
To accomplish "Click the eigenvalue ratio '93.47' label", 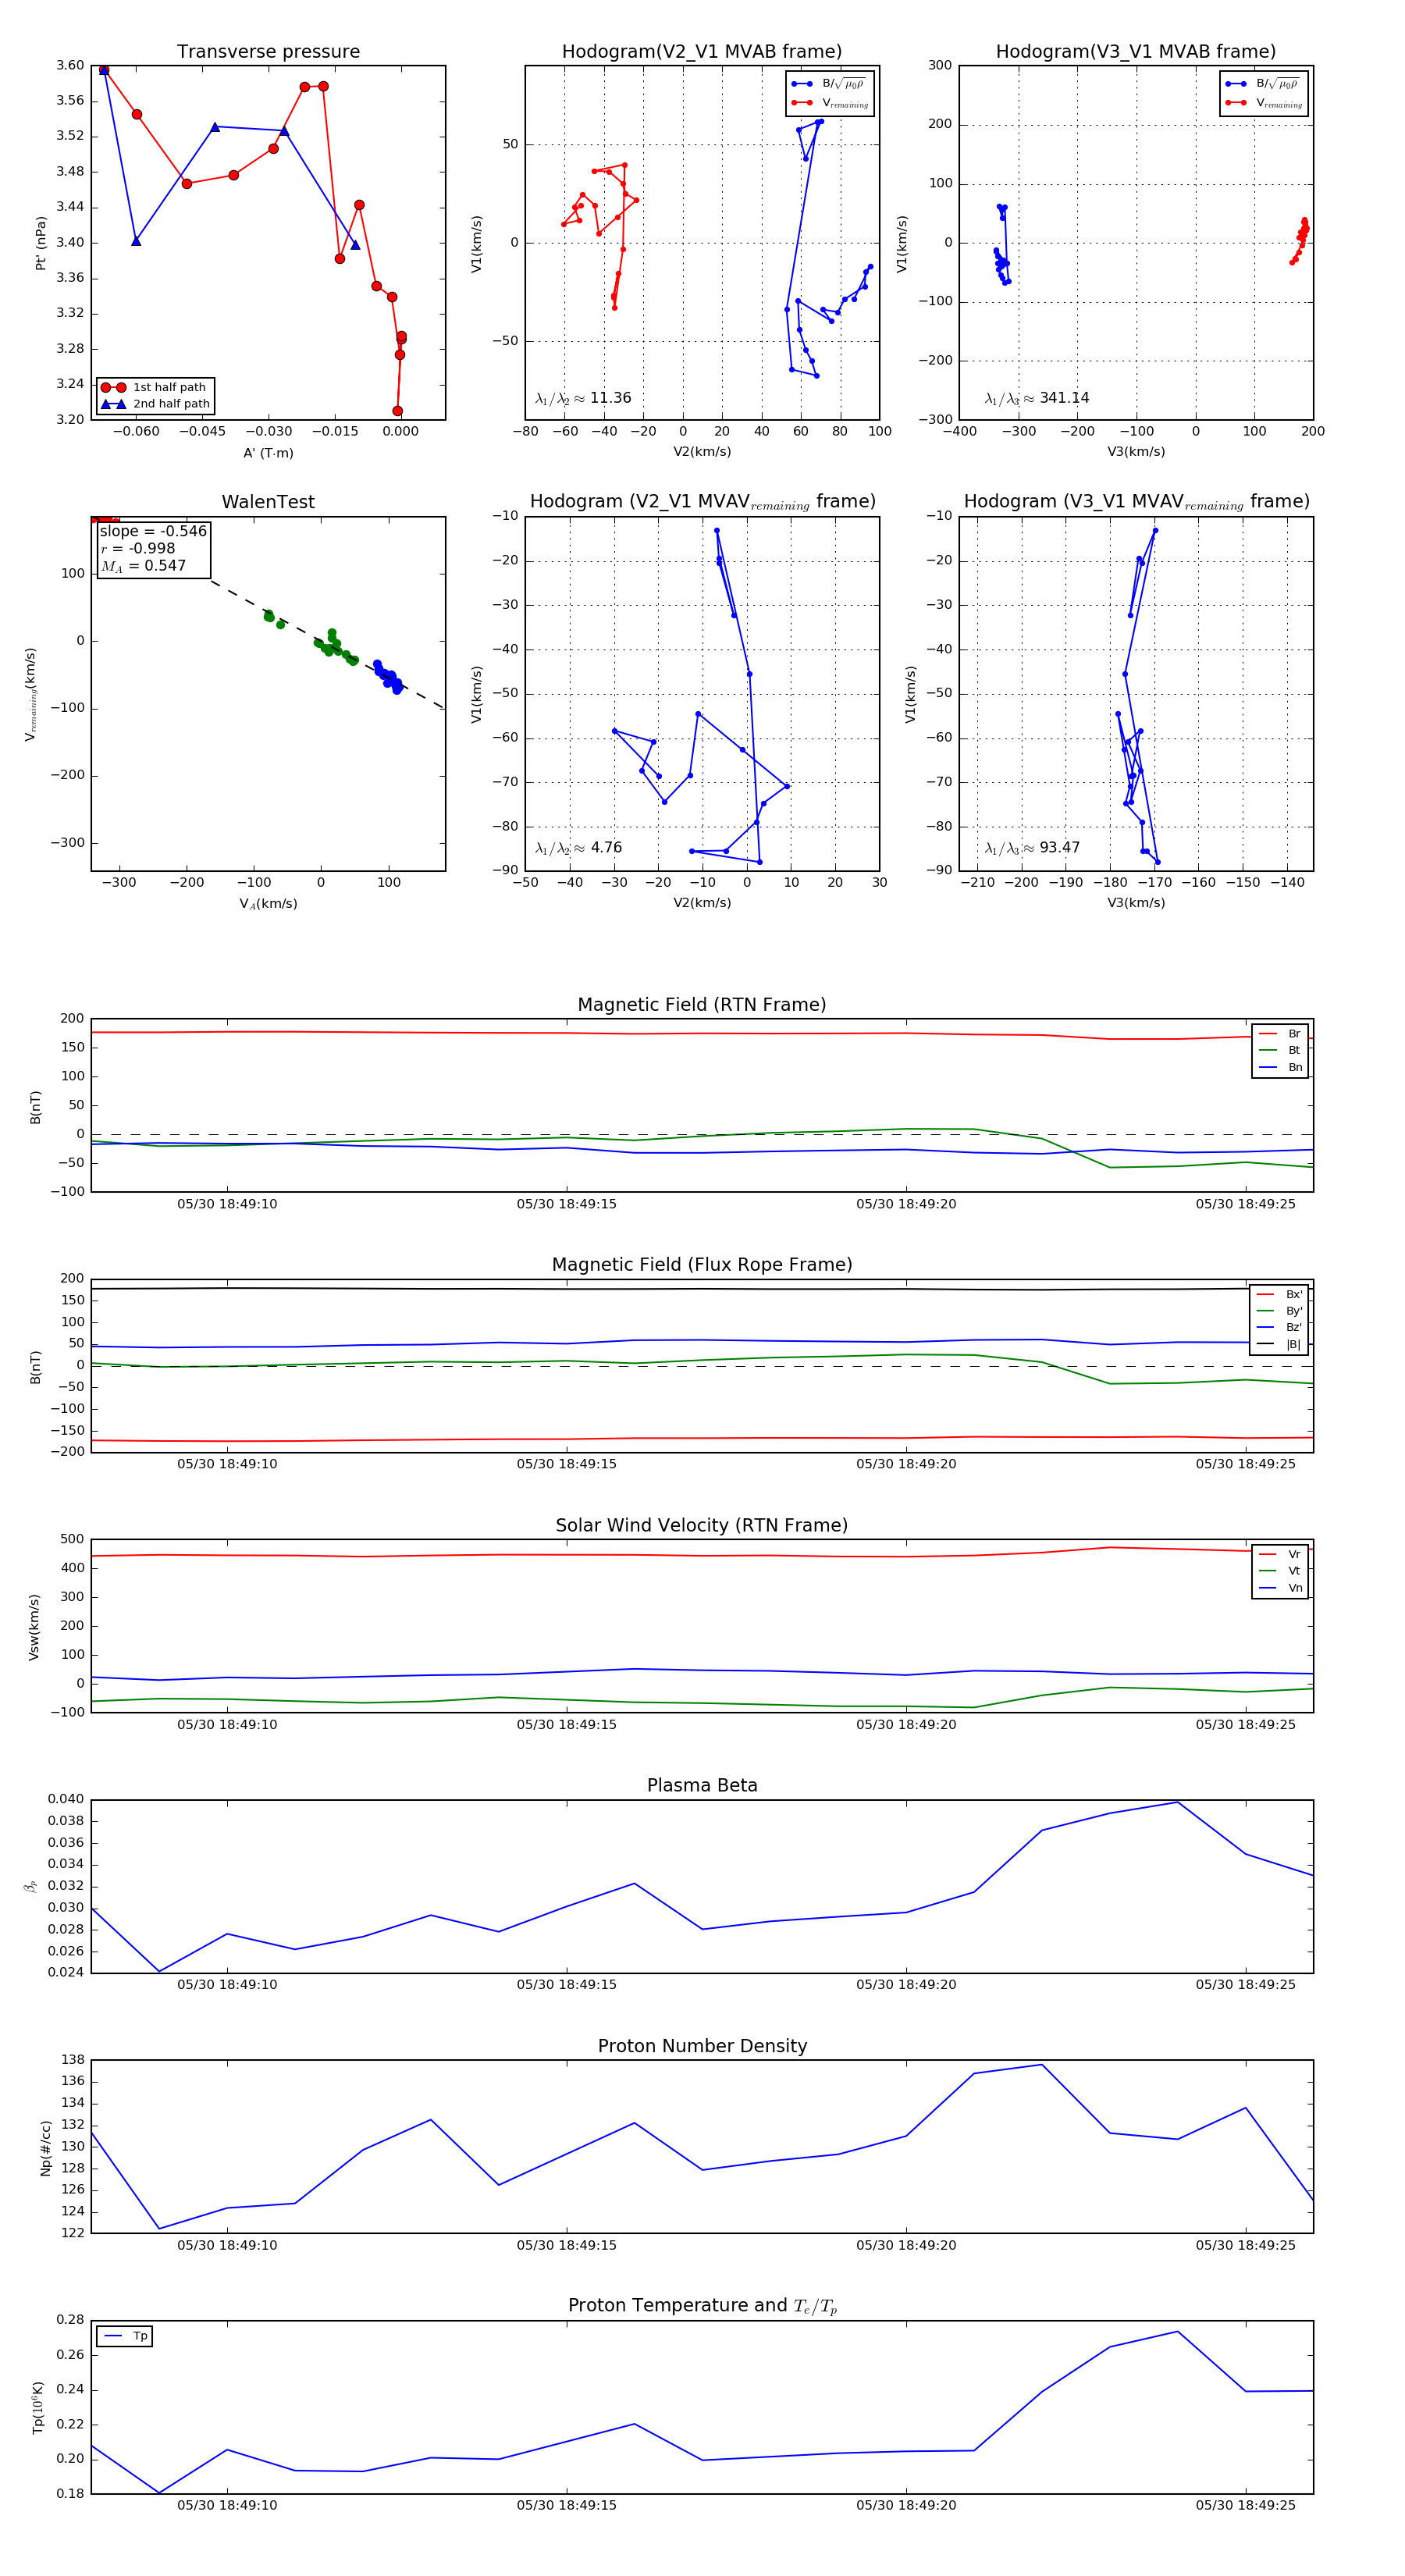I will pos(1032,848).
